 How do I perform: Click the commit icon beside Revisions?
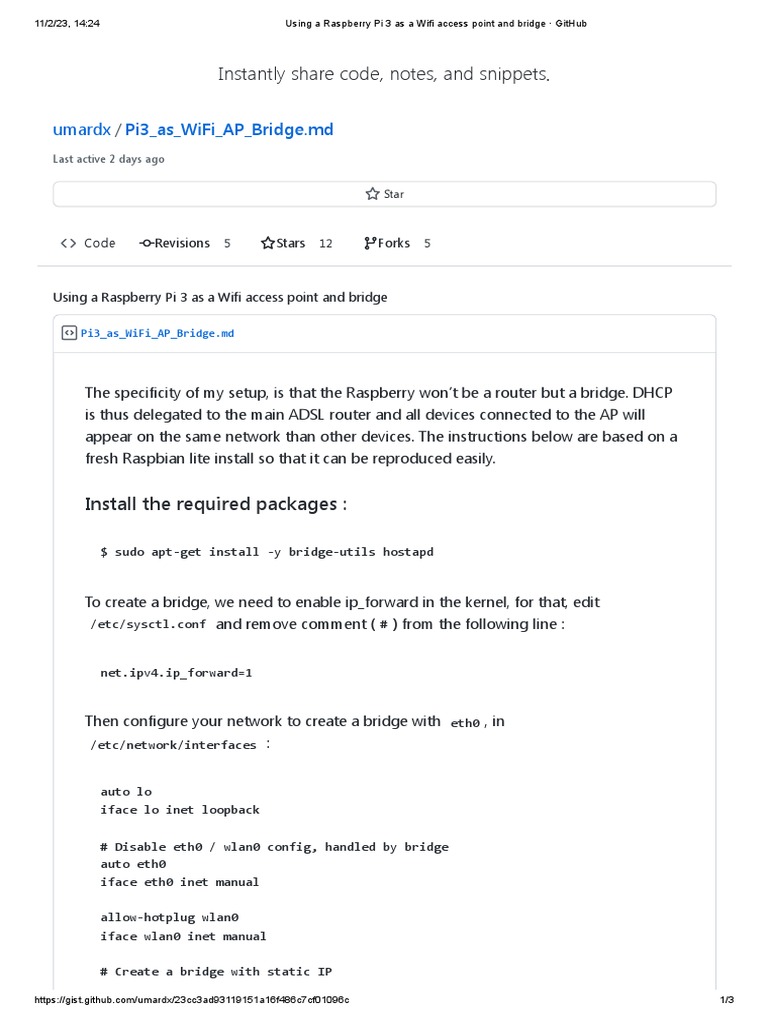pyautogui.click(x=146, y=243)
